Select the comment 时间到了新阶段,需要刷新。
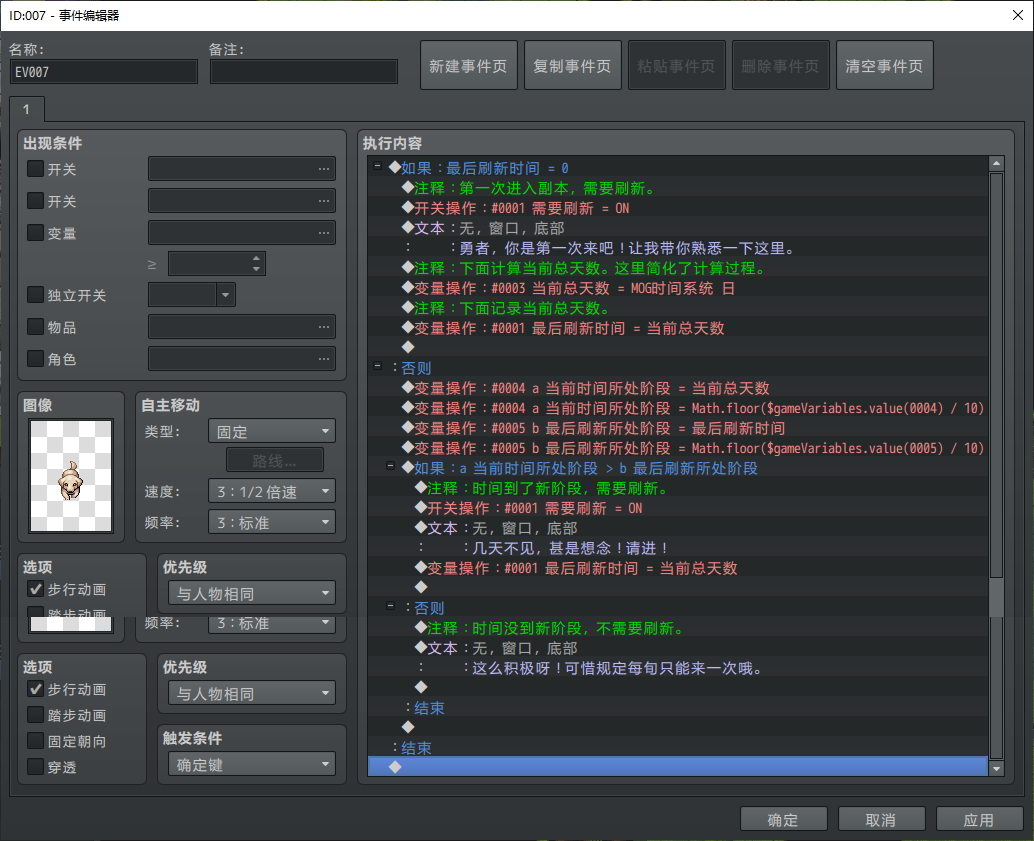Image resolution: width=1034 pixels, height=841 pixels. pyautogui.click(x=678, y=488)
